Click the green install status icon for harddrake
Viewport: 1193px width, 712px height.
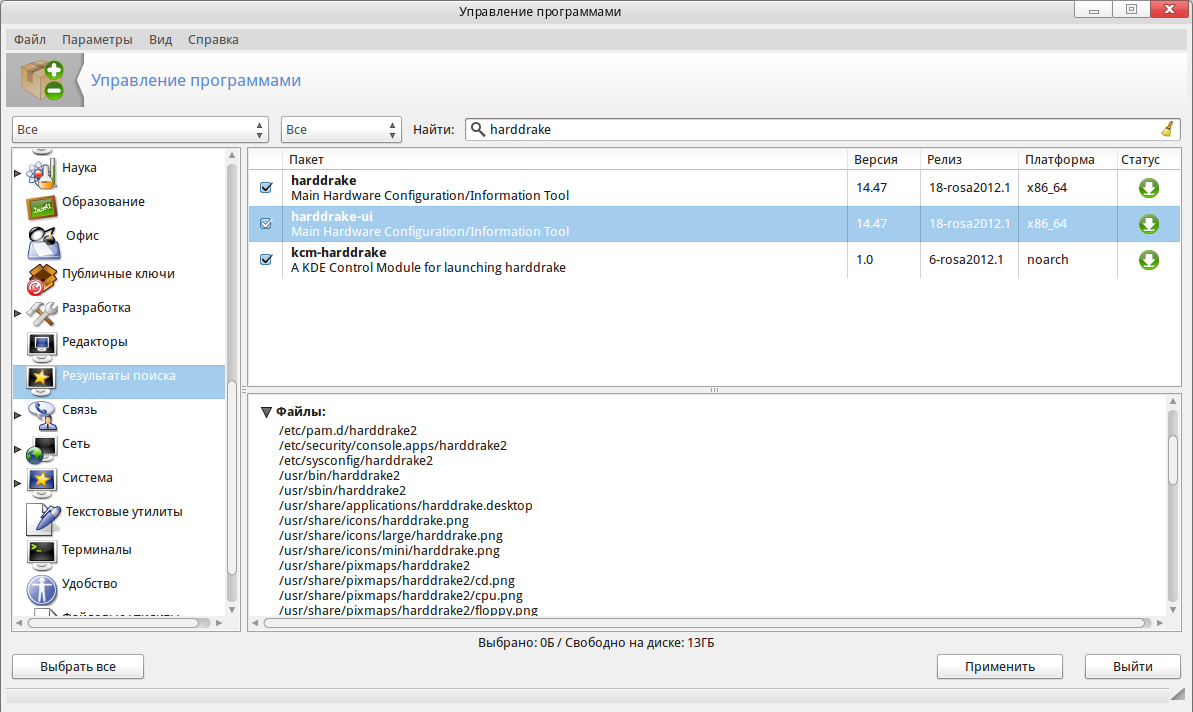1148,188
